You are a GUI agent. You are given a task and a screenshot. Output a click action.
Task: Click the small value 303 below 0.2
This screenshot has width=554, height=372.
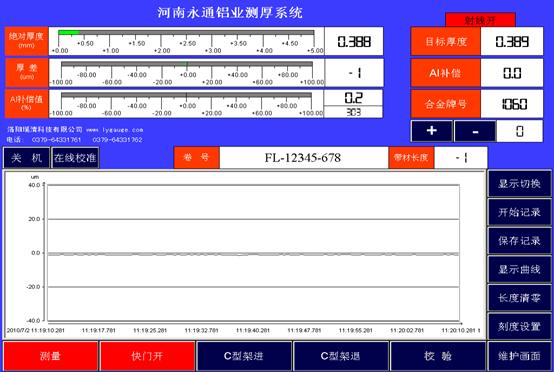[353, 112]
